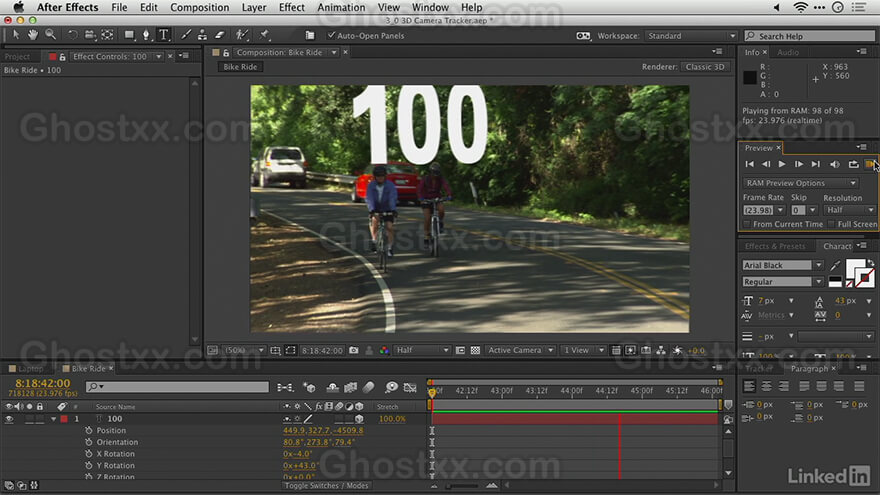Screen dimensions: 880x495
Task: Open Regular font style dropdown
Action: tap(819, 282)
